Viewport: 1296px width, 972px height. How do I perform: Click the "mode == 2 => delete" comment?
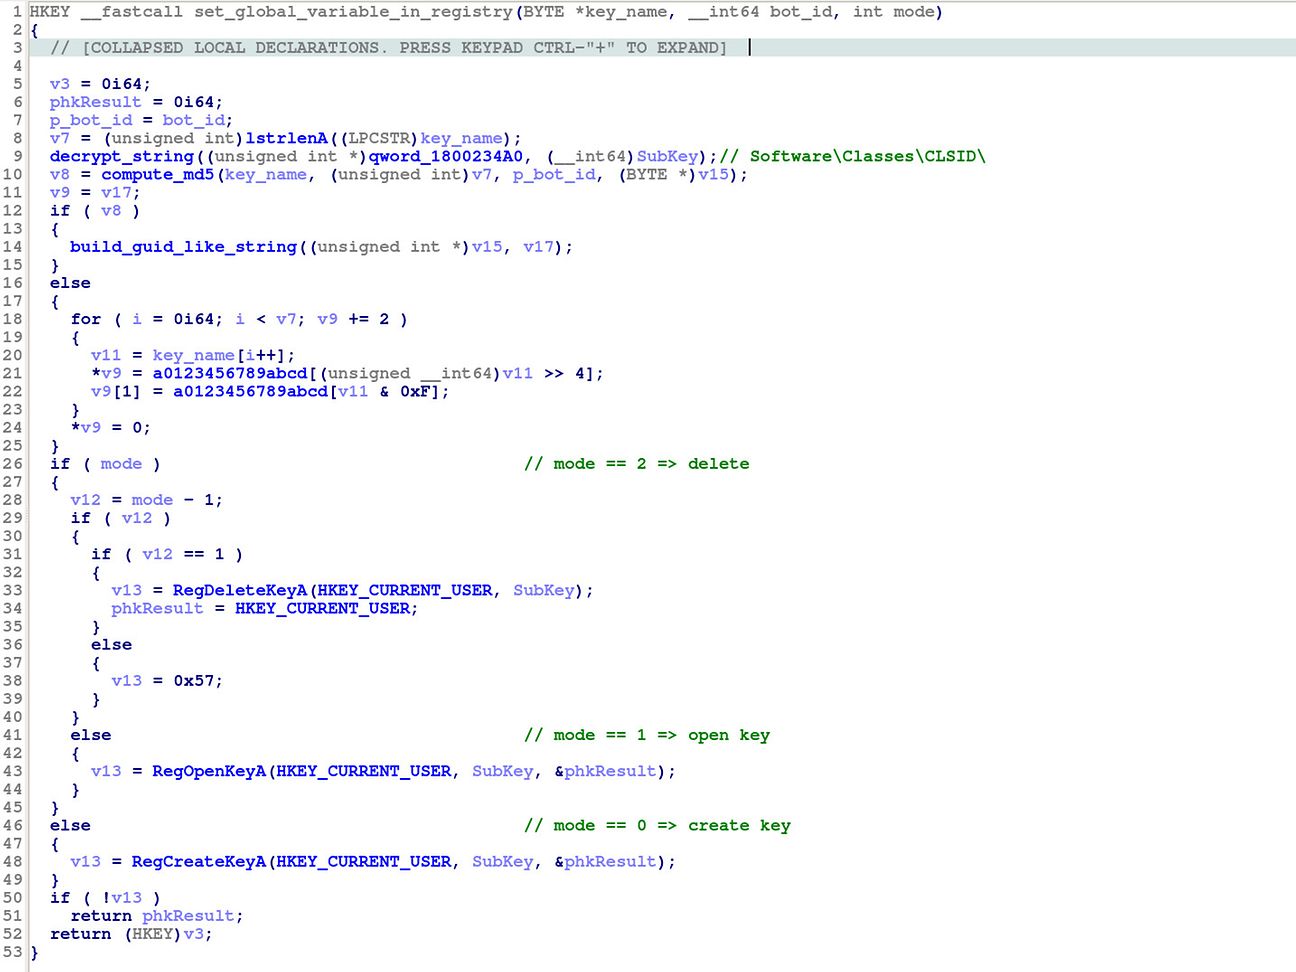(x=636, y=464)
